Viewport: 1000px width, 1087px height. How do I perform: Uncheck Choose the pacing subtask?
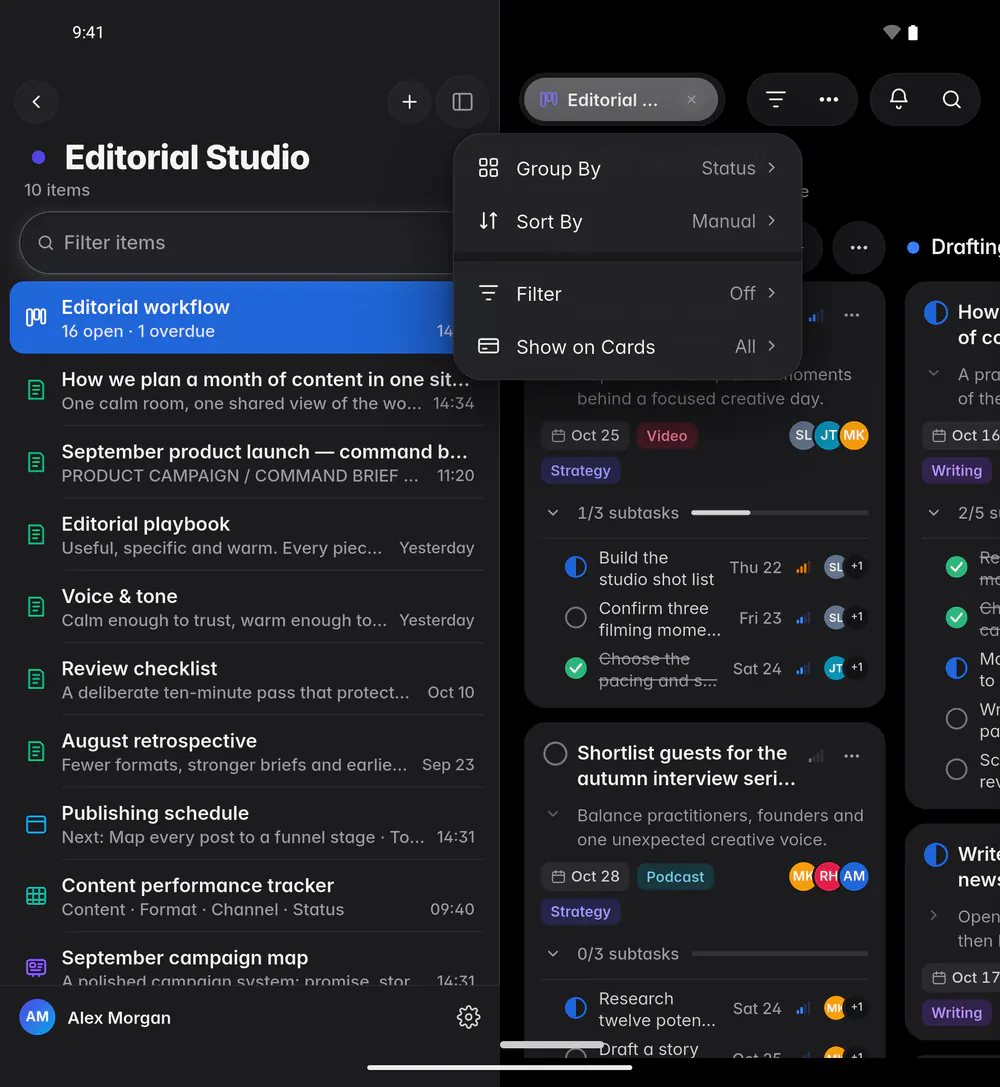[x=575, y=668]
